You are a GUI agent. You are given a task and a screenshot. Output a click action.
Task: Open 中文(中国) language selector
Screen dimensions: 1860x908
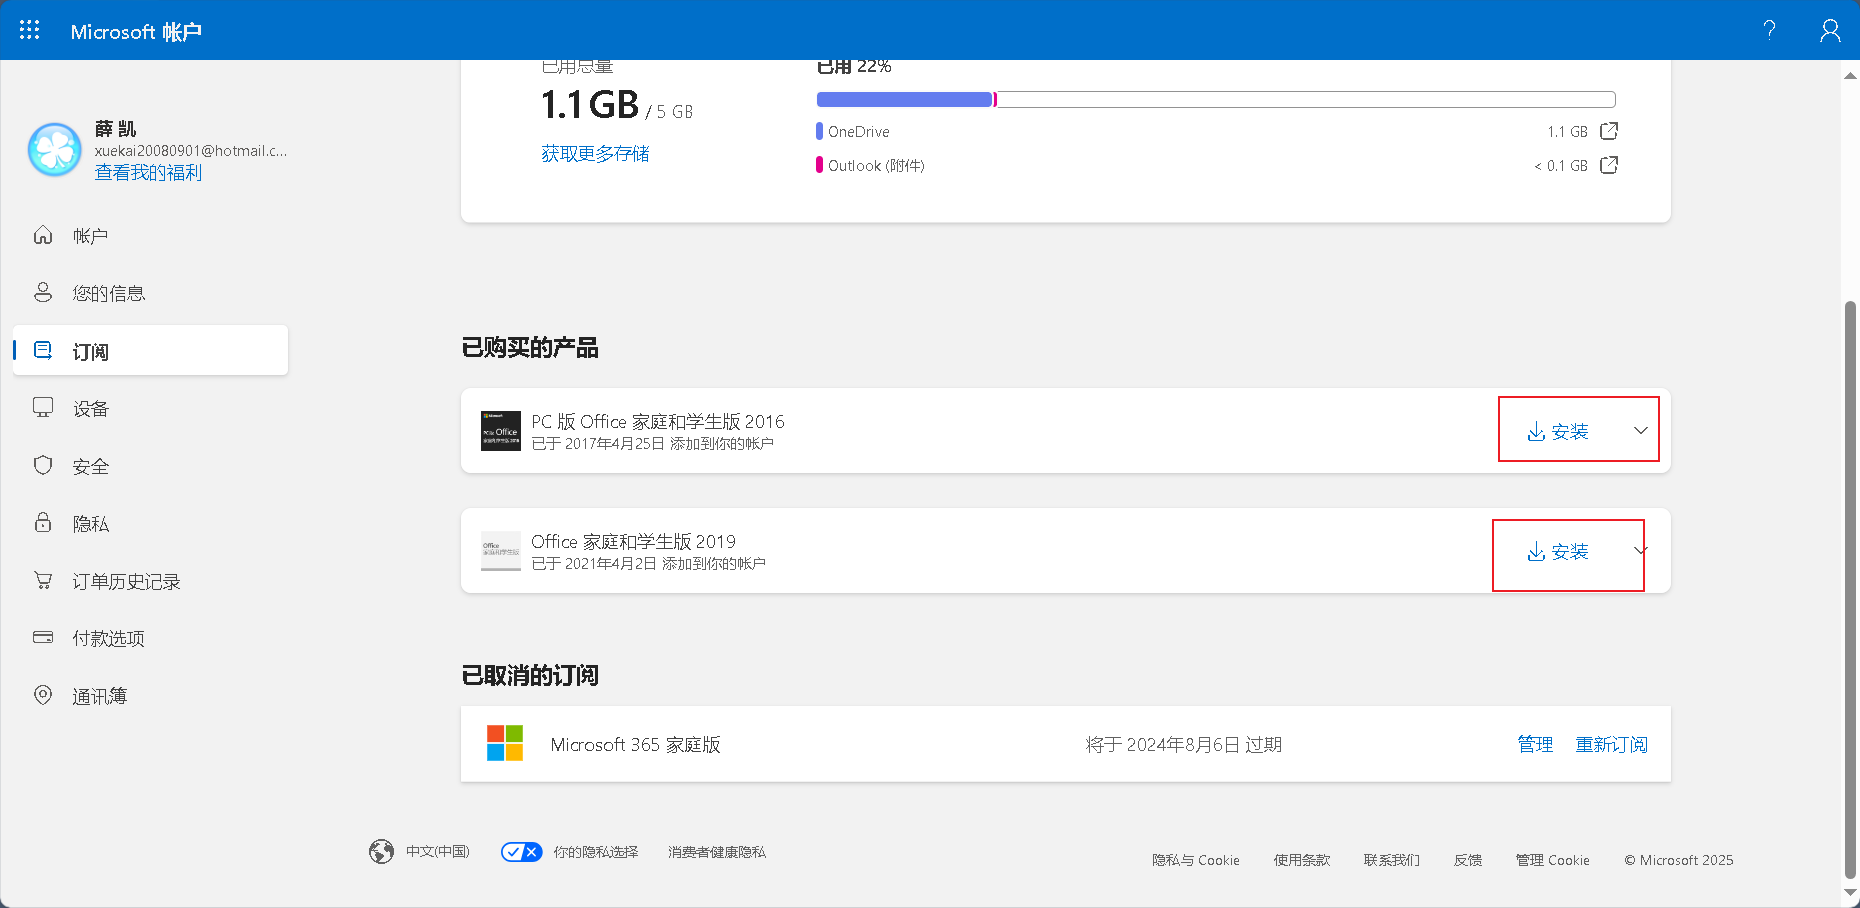pos(437,851)
